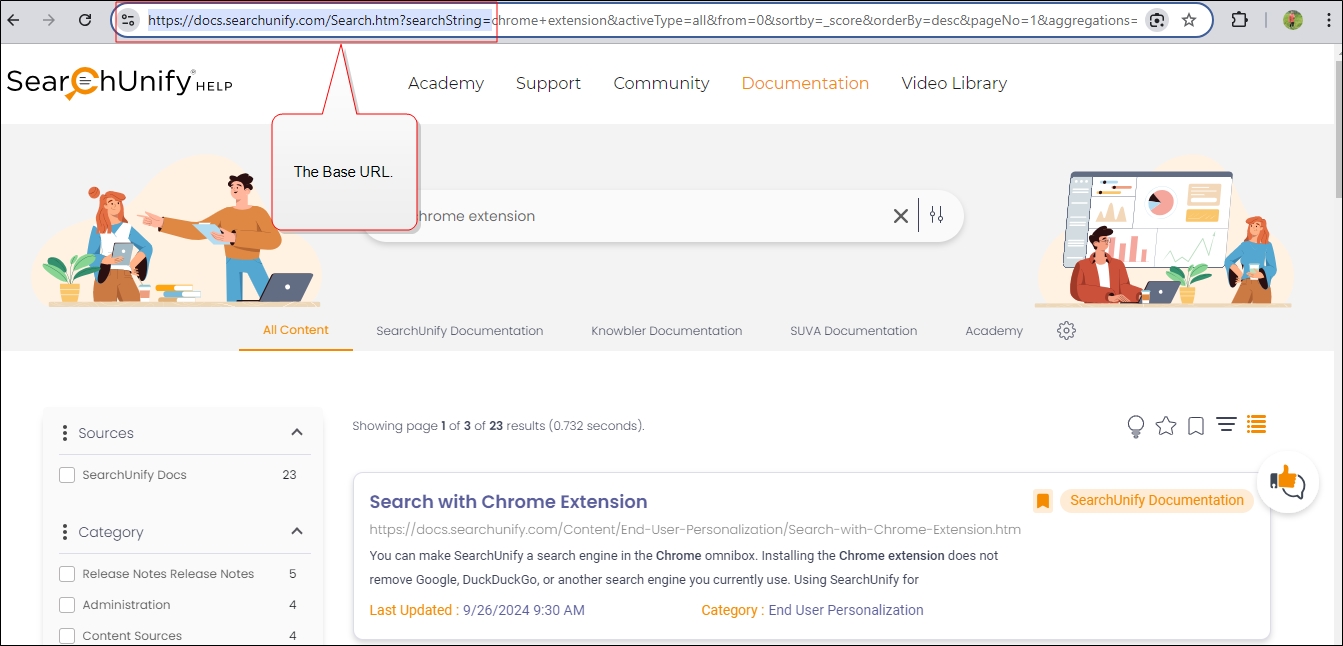Open the browser extensions puzzle icon
The width and height of the screenshot is (1343, 646).
pos(1239,20)
